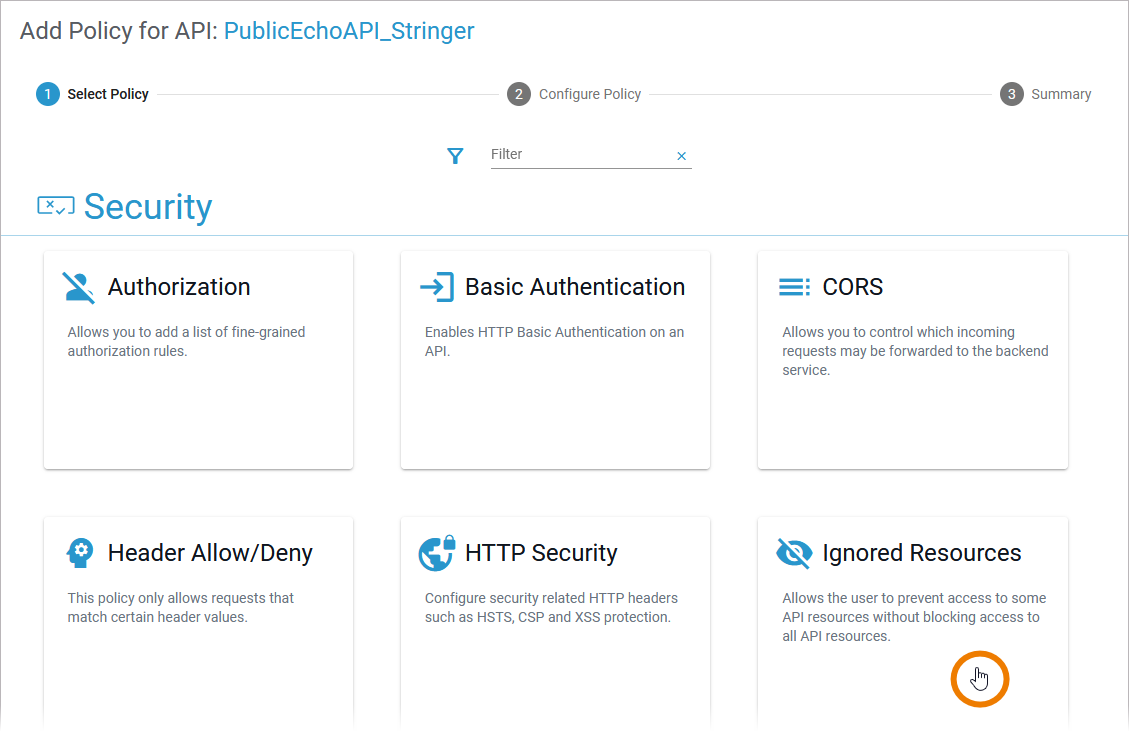Click the Authorization policy icon

tap(79, 287)
